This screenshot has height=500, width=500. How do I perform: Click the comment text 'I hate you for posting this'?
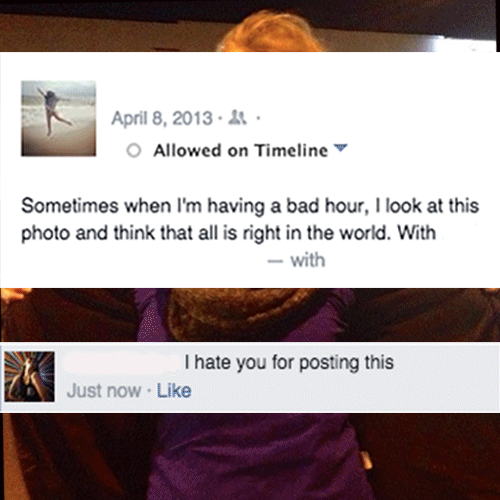289,363
